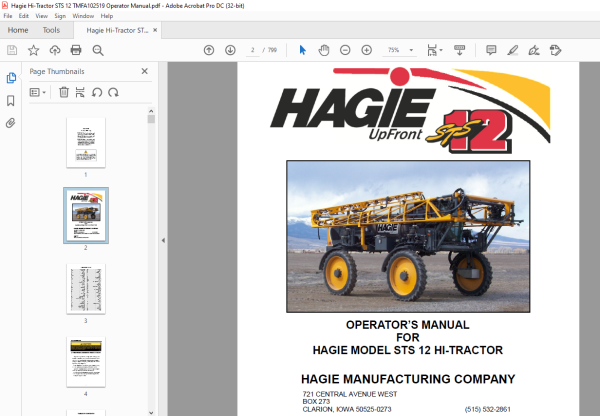Toggle read mode scrolling icon
The width and height of the screenshot is (600, 416).
pos(460,50)
